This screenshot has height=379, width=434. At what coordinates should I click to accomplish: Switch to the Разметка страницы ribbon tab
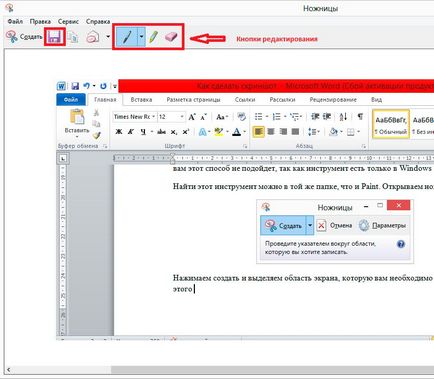point(193,100)
